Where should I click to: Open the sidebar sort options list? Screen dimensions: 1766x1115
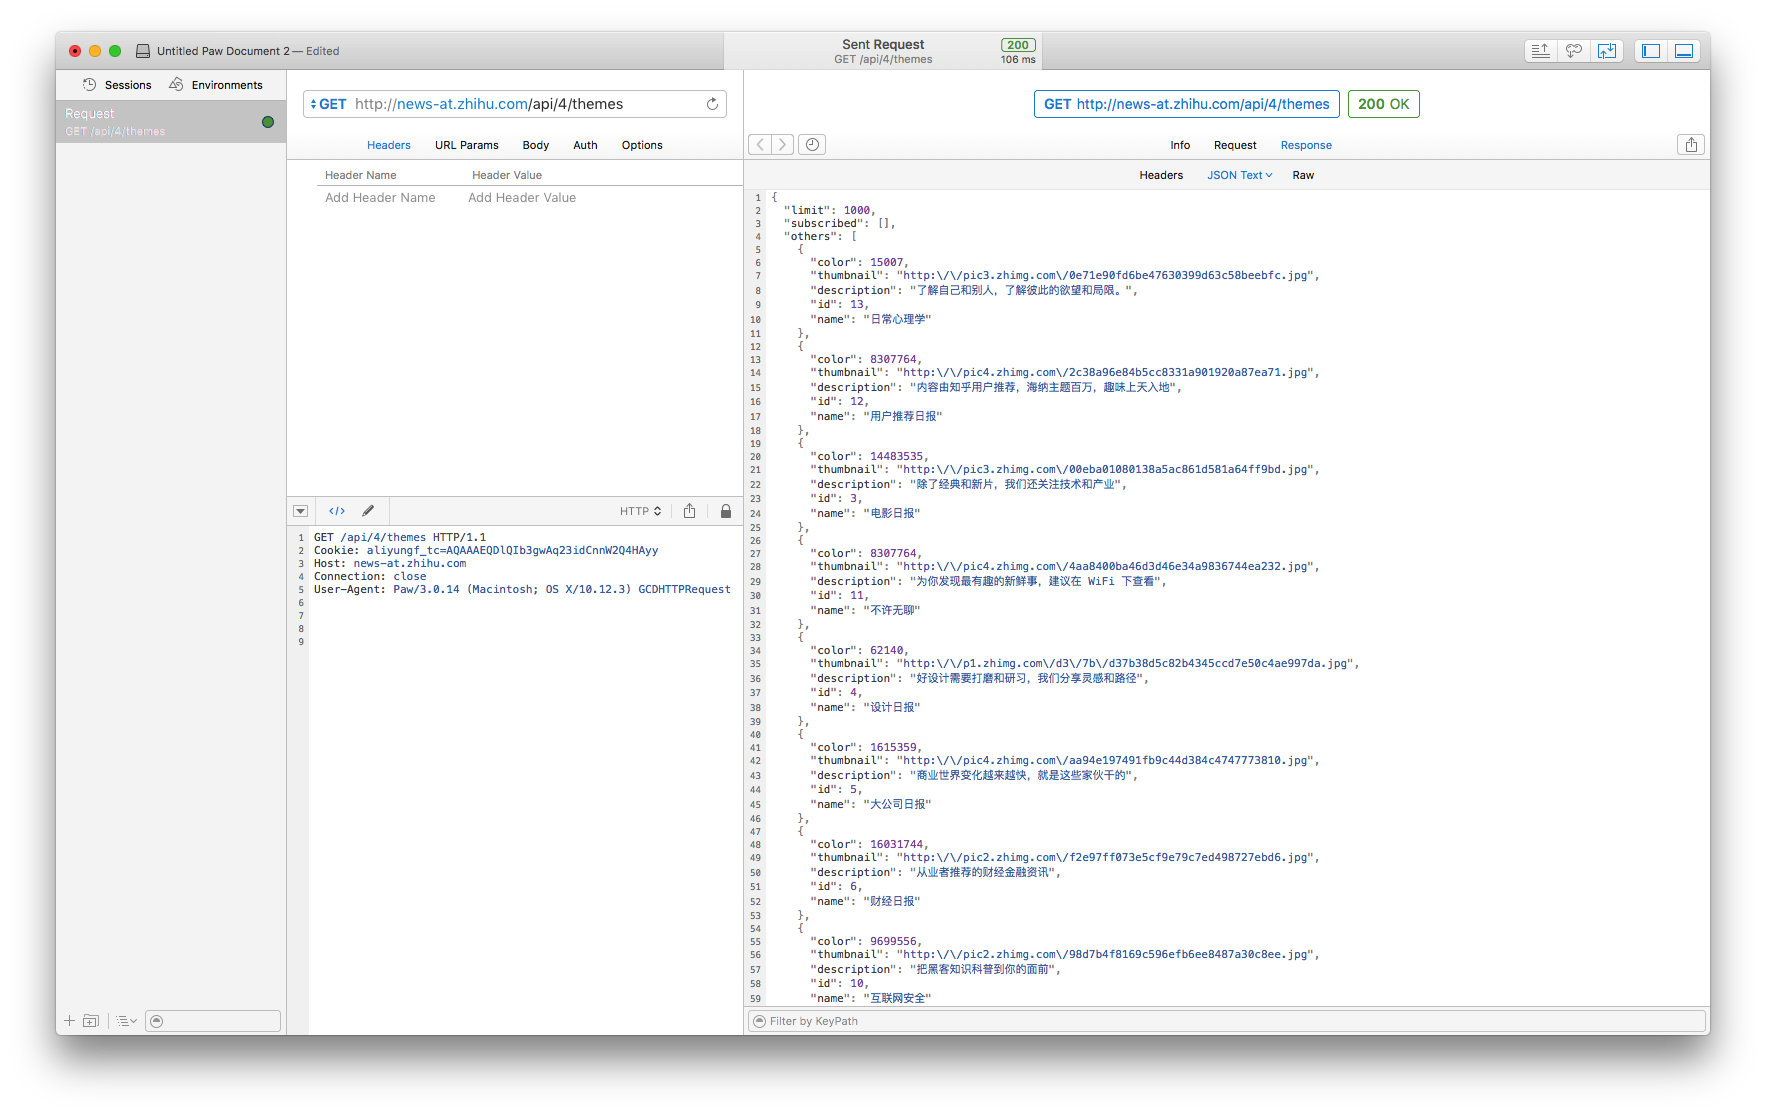[126, 1021]
